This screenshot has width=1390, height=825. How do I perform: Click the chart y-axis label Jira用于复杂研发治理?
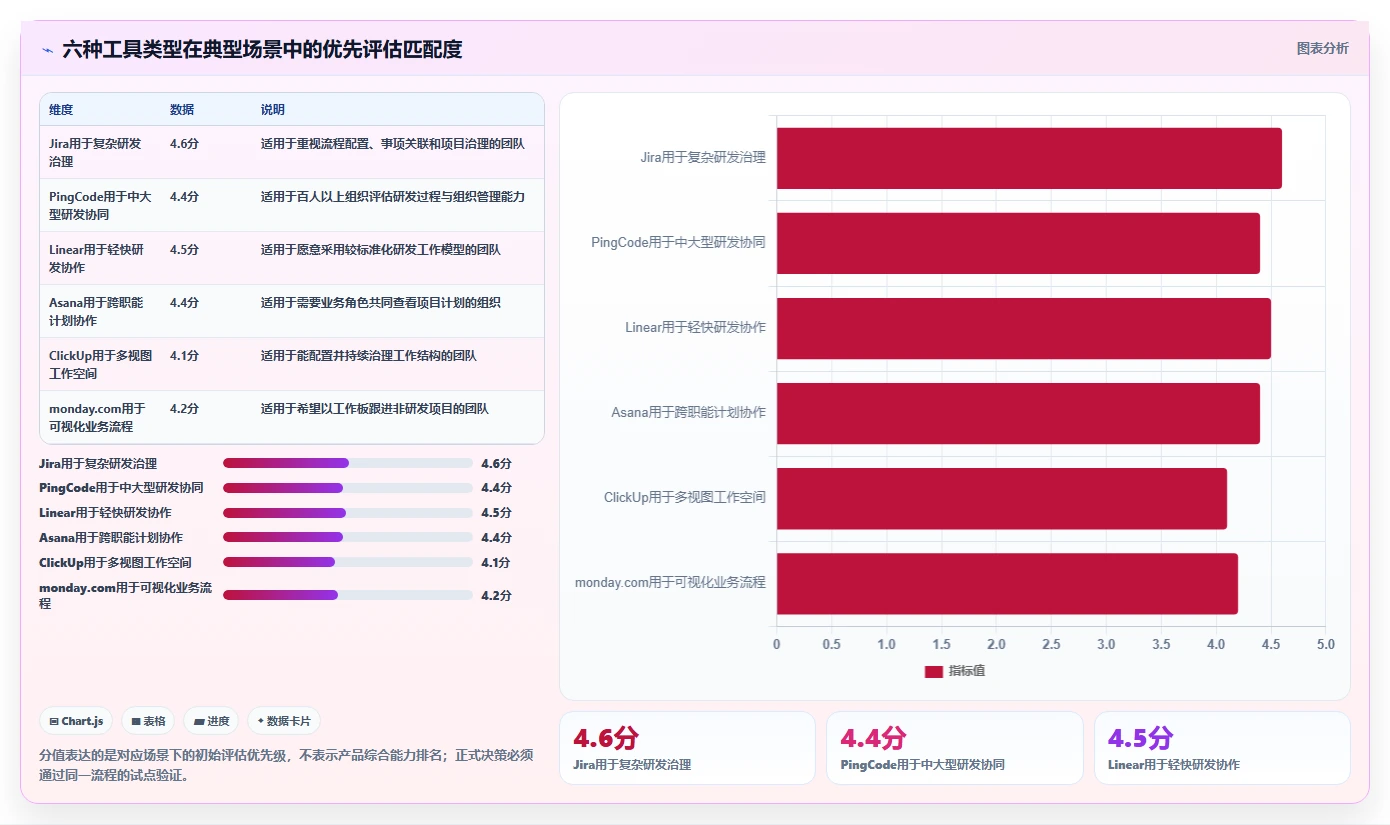pyautogui.click(x=703, y=158)
